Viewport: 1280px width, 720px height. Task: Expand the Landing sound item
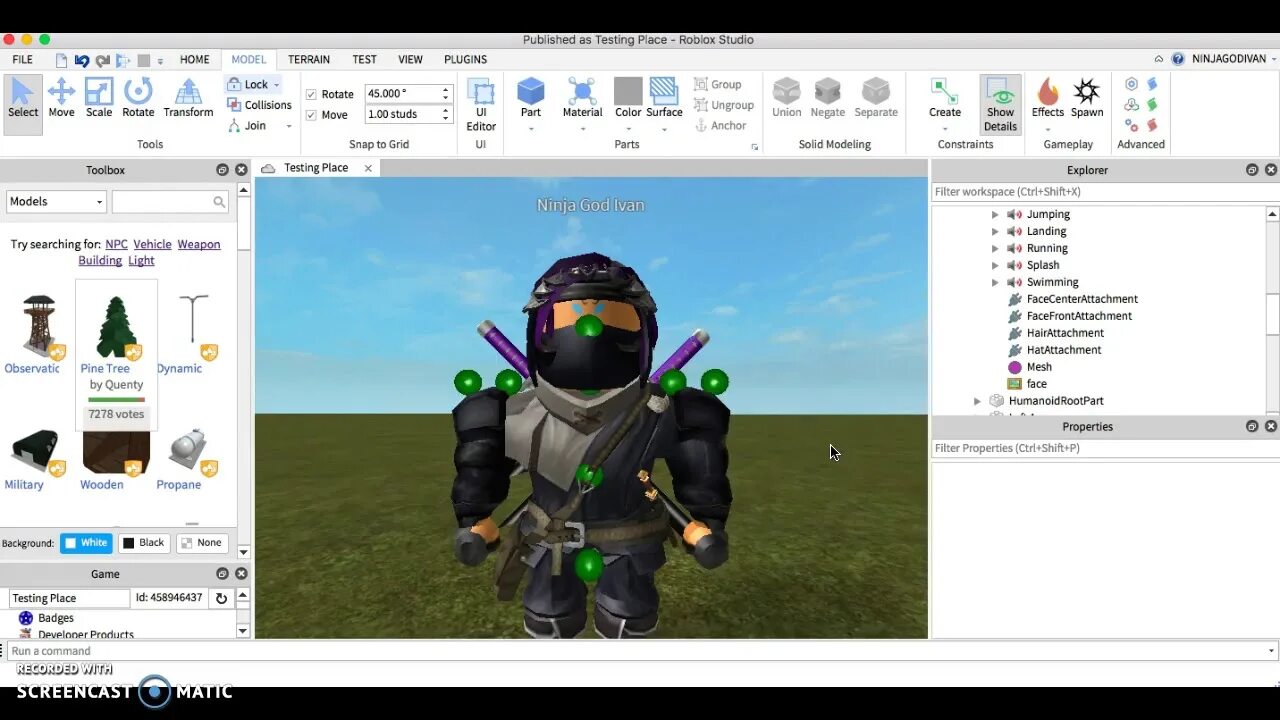tap(995, 231)
